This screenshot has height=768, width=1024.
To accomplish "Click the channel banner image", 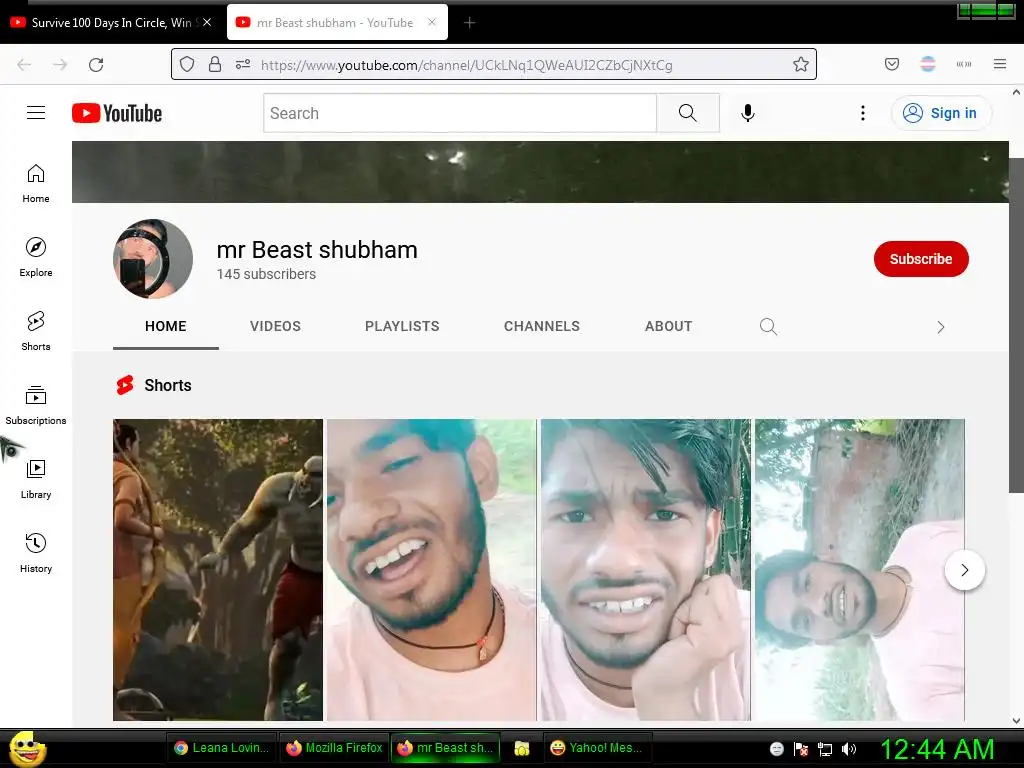I will tap(540, 172).
